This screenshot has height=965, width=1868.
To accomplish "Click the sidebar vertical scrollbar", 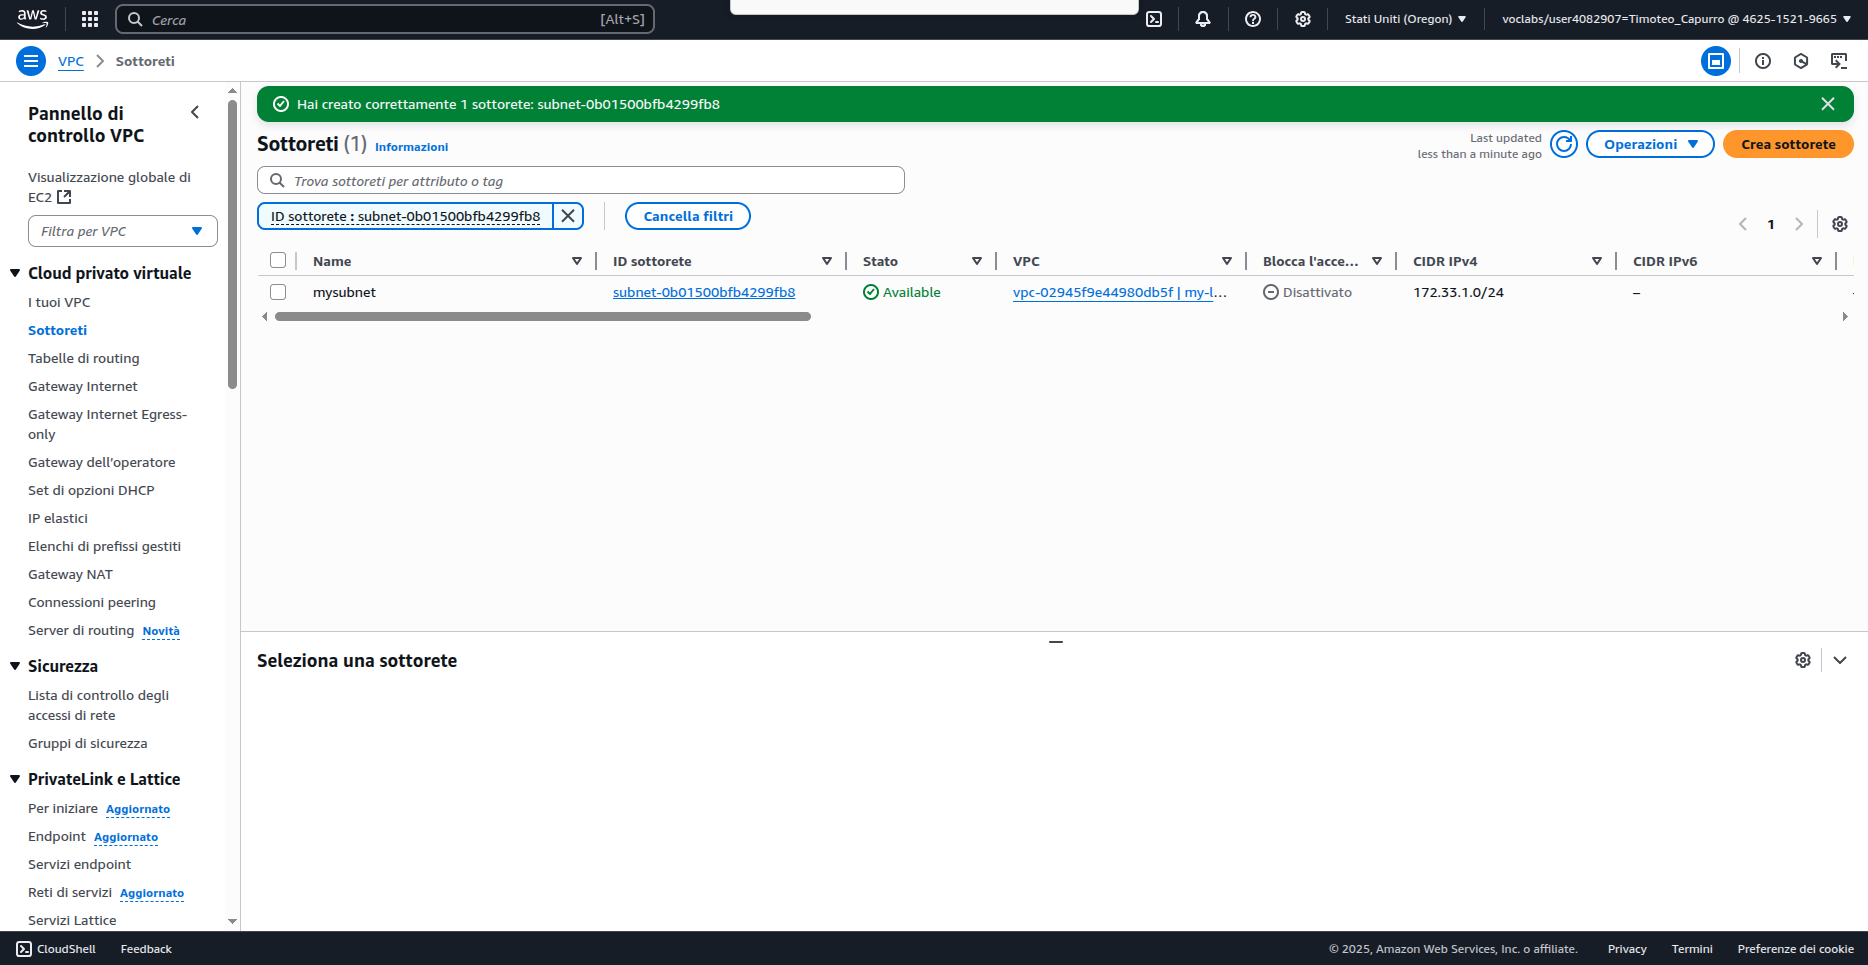I will point(232,244).
